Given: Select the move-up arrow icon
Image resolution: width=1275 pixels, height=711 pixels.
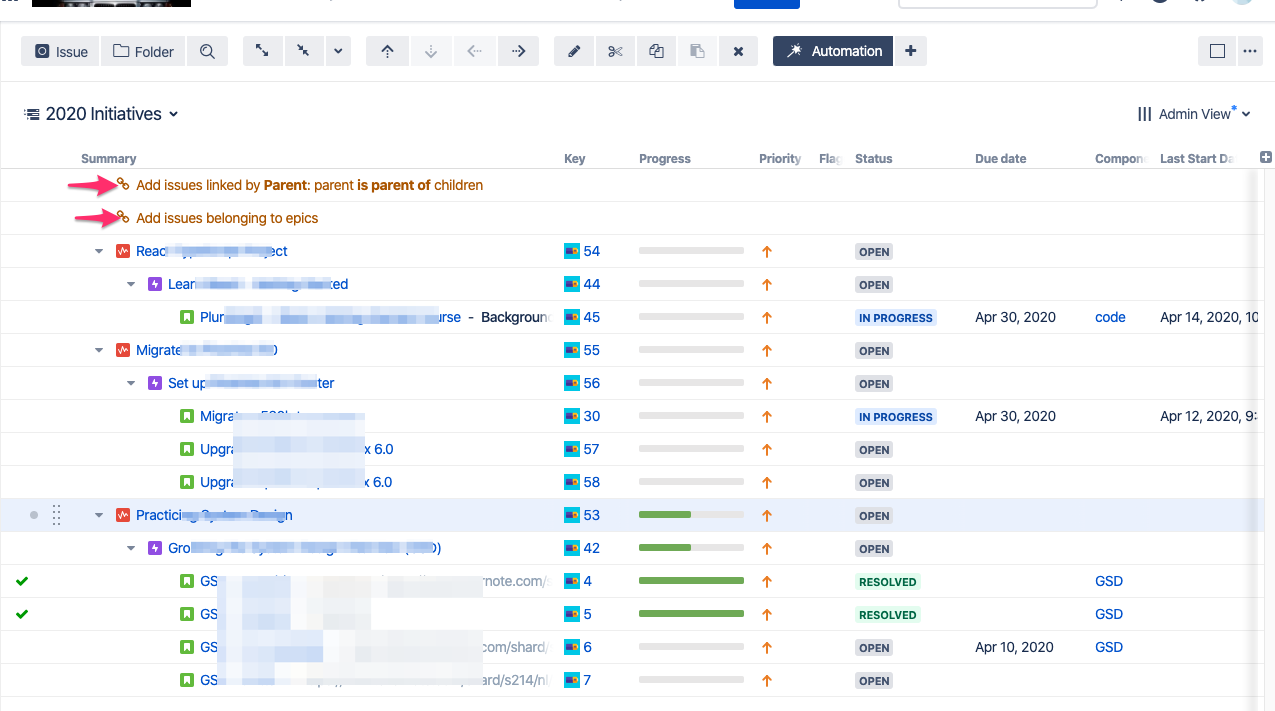Looking at the screenshot, I should pyautogui.click(x=387, y=51).
